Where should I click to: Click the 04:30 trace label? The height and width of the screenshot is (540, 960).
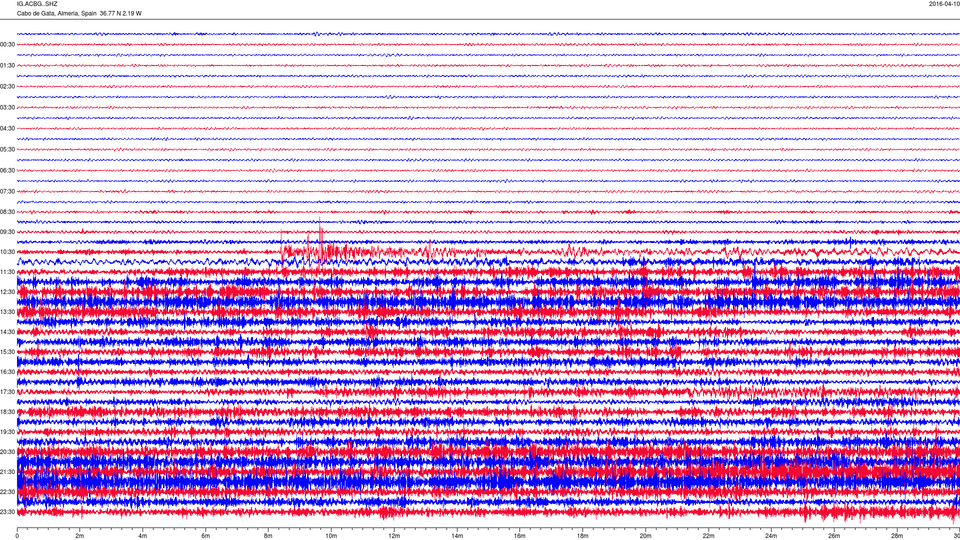coord(7,129)
